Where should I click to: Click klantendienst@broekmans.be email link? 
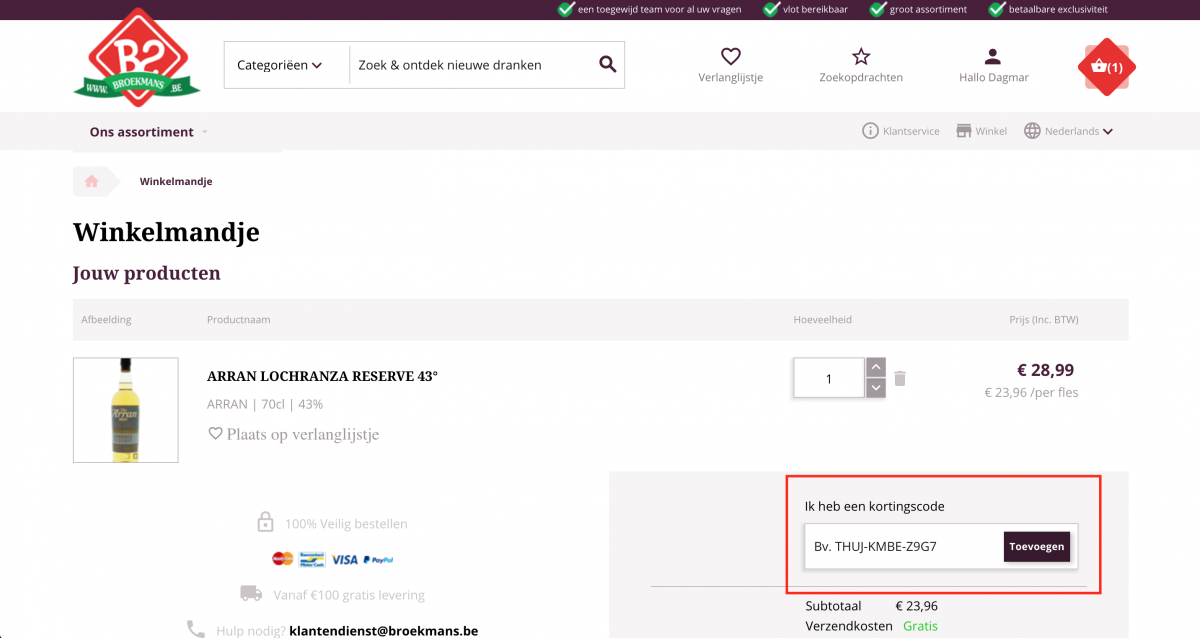[x=384, y=631]
